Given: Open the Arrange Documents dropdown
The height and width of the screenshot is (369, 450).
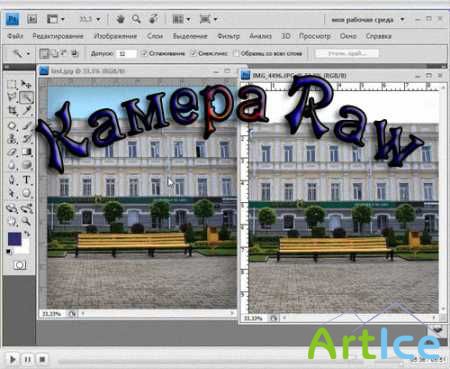Looking at the screenshot, I should (181, 19).
